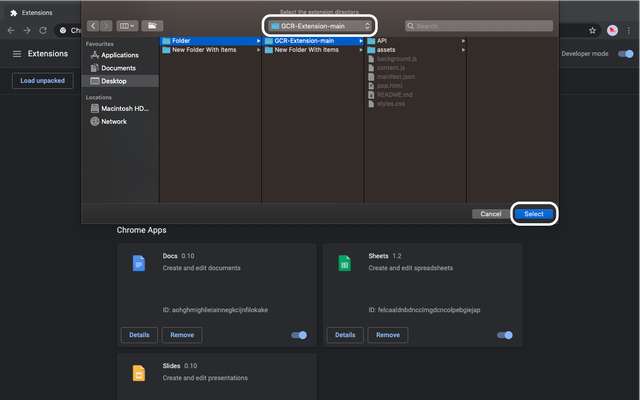640x400 pixels.
Task: Remove the Docs app
Action: (182, 335)
